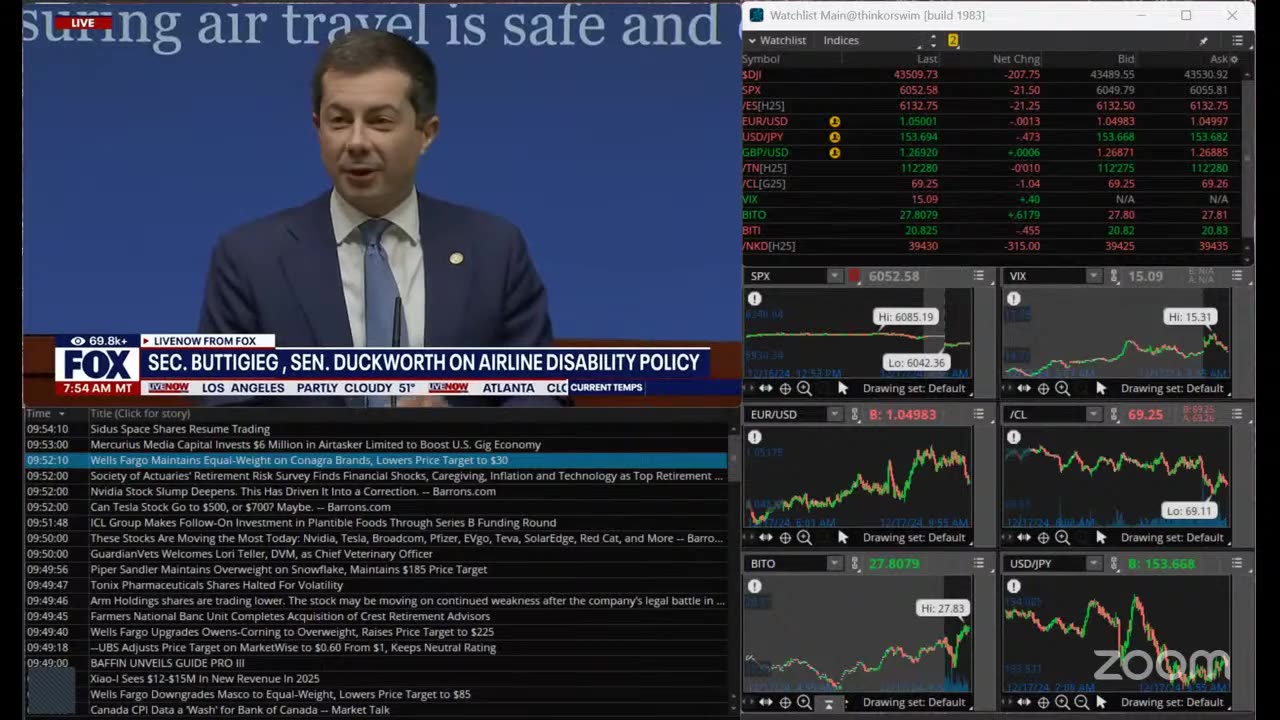Open the SPX symbol dropdown arrow
The height and width of the screenshot is (720, 1280).
coord(834,276)
